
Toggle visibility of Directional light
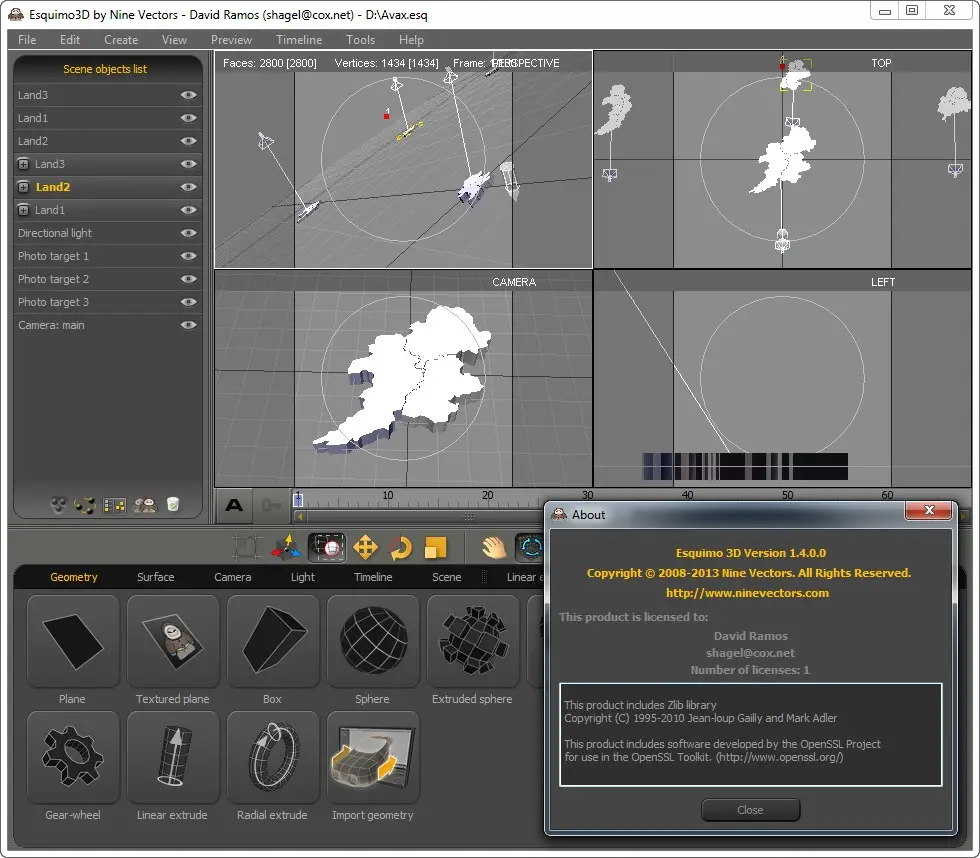point(189,233)
